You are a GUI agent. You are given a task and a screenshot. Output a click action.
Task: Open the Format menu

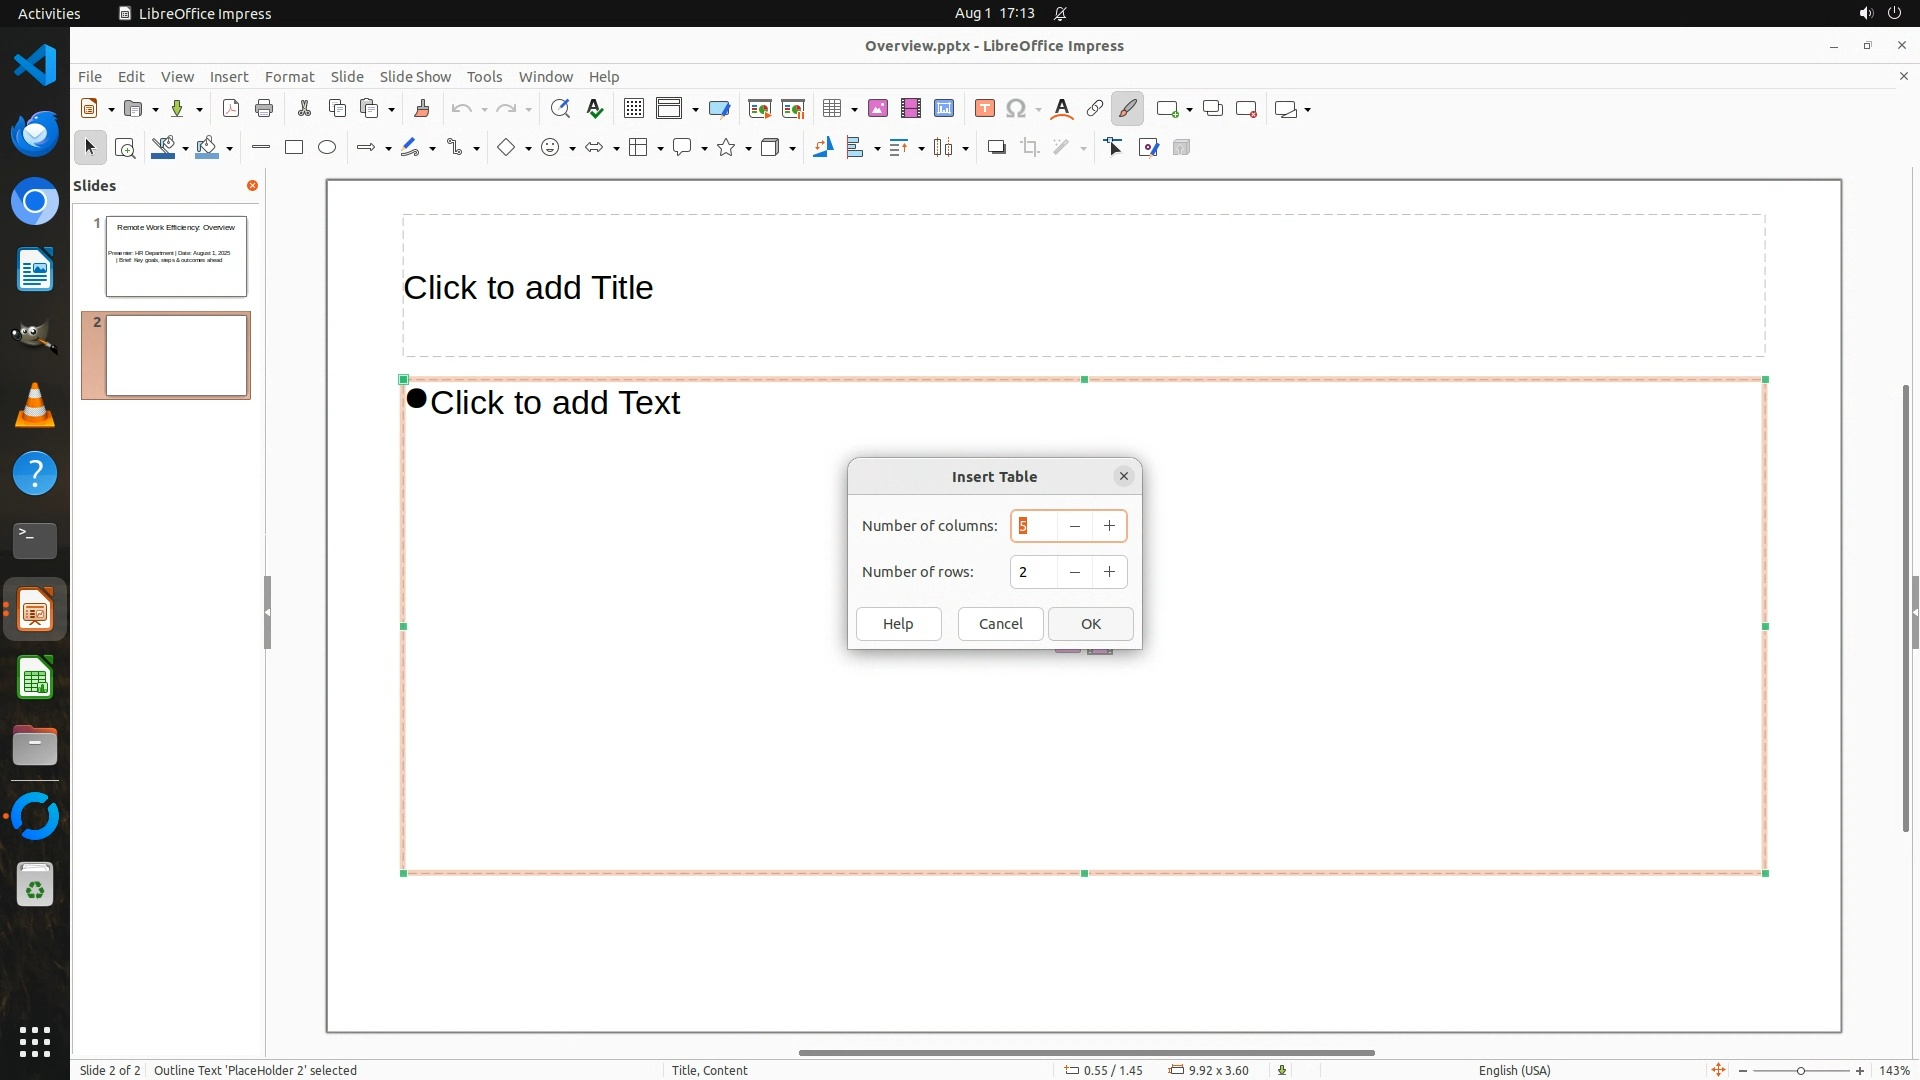tap(289, 77)
